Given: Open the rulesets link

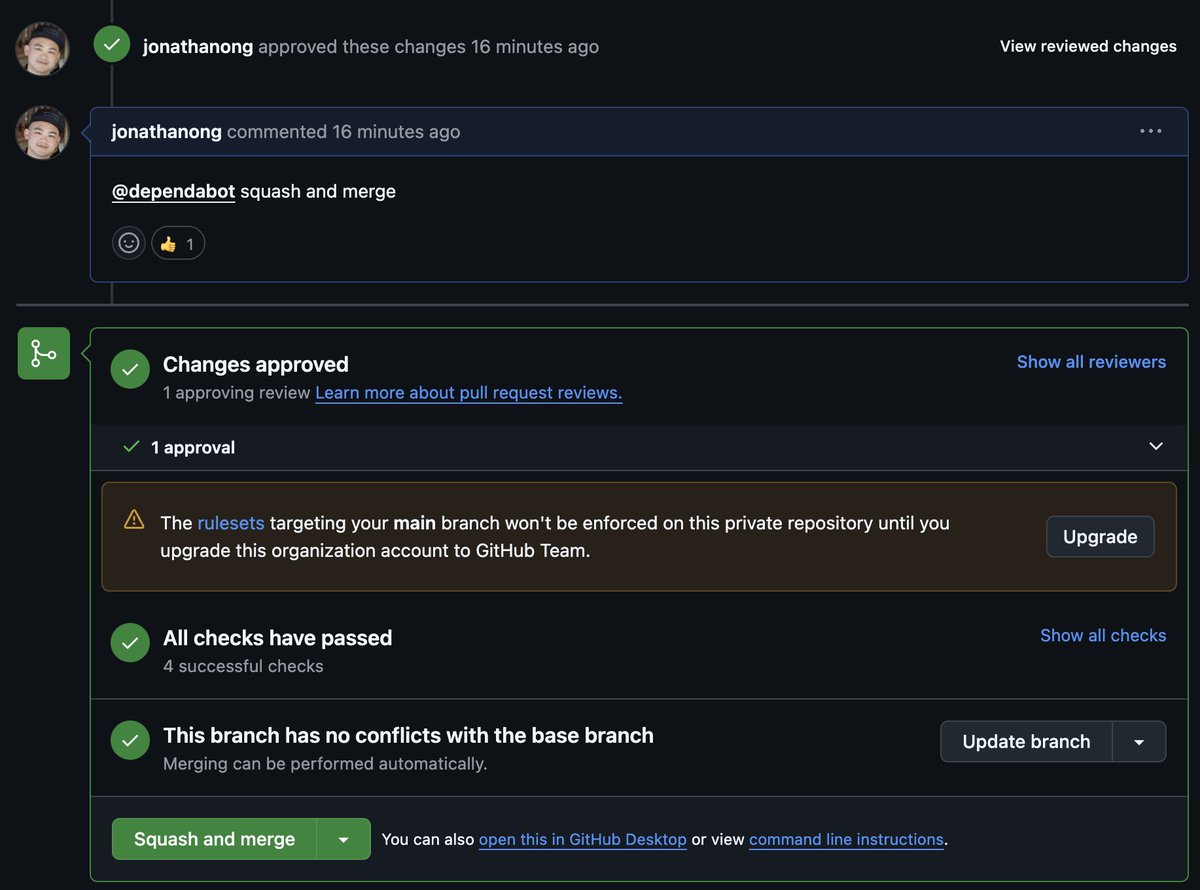Looking at the screenshot, I should [231, 522].
